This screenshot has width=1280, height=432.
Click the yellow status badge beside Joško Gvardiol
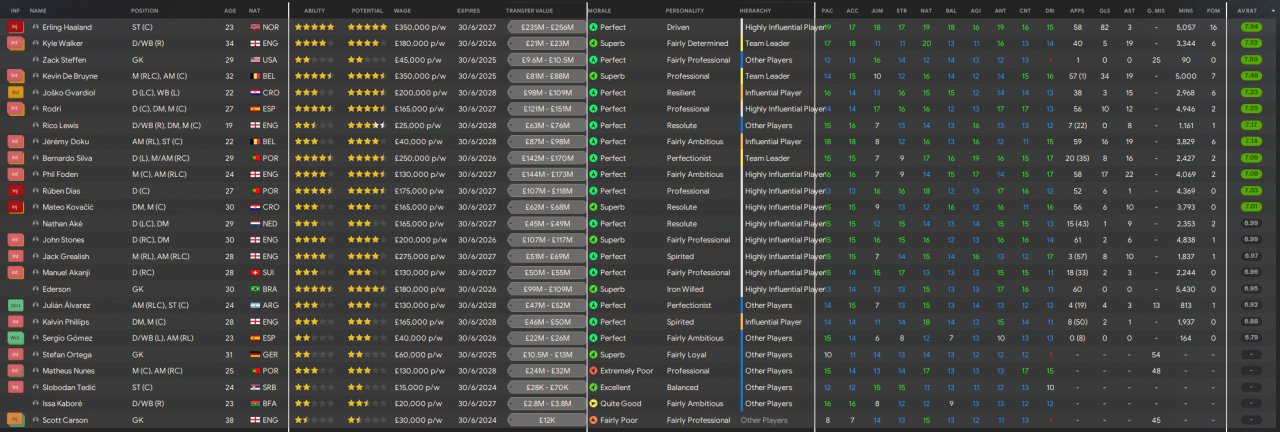click(x=15, y=92)
